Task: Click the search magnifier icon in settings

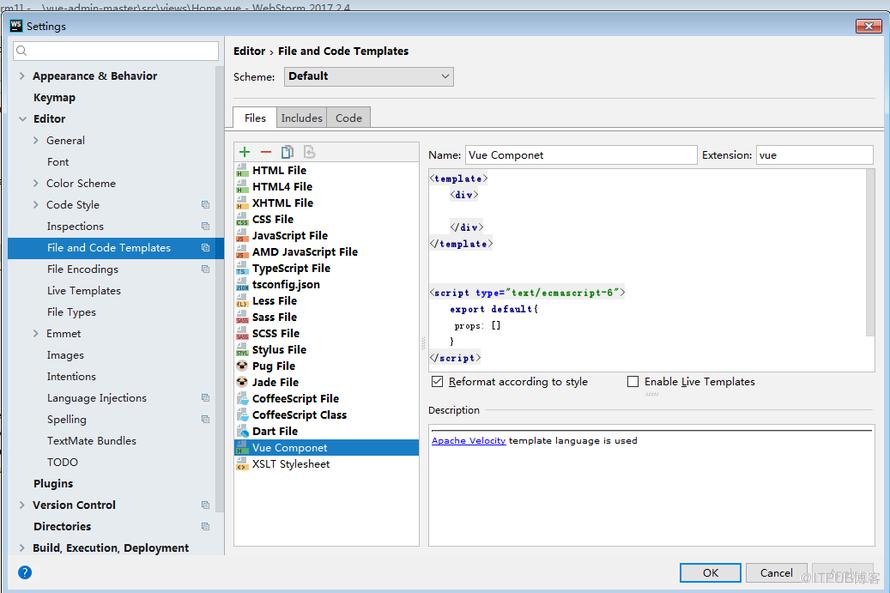Action: tap(22, 51)
